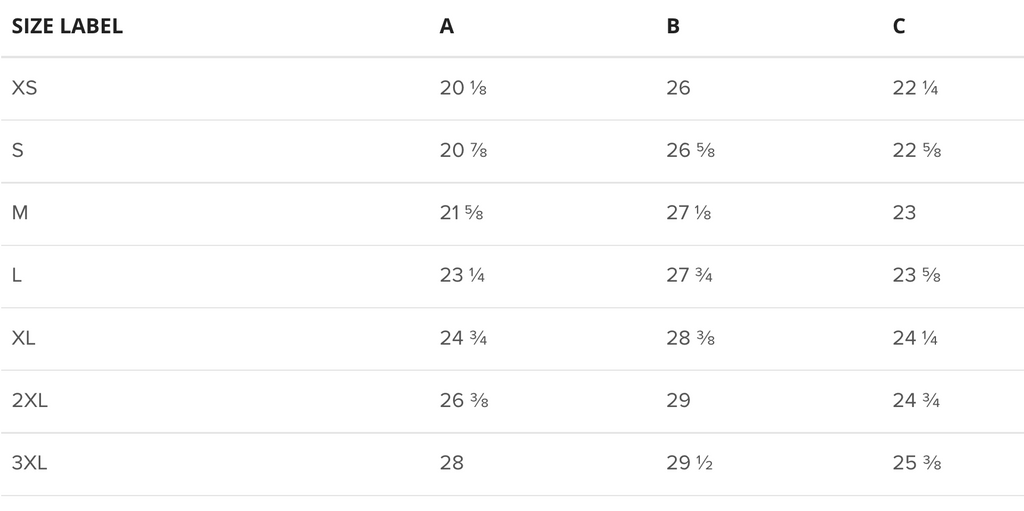Click the 23 ¼ value for size L

[x=462, y=275]
